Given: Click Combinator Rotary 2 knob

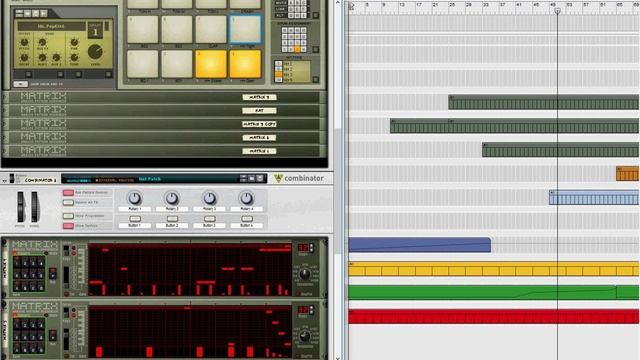Looking at the screenshot, I should [x=172, y=198].
